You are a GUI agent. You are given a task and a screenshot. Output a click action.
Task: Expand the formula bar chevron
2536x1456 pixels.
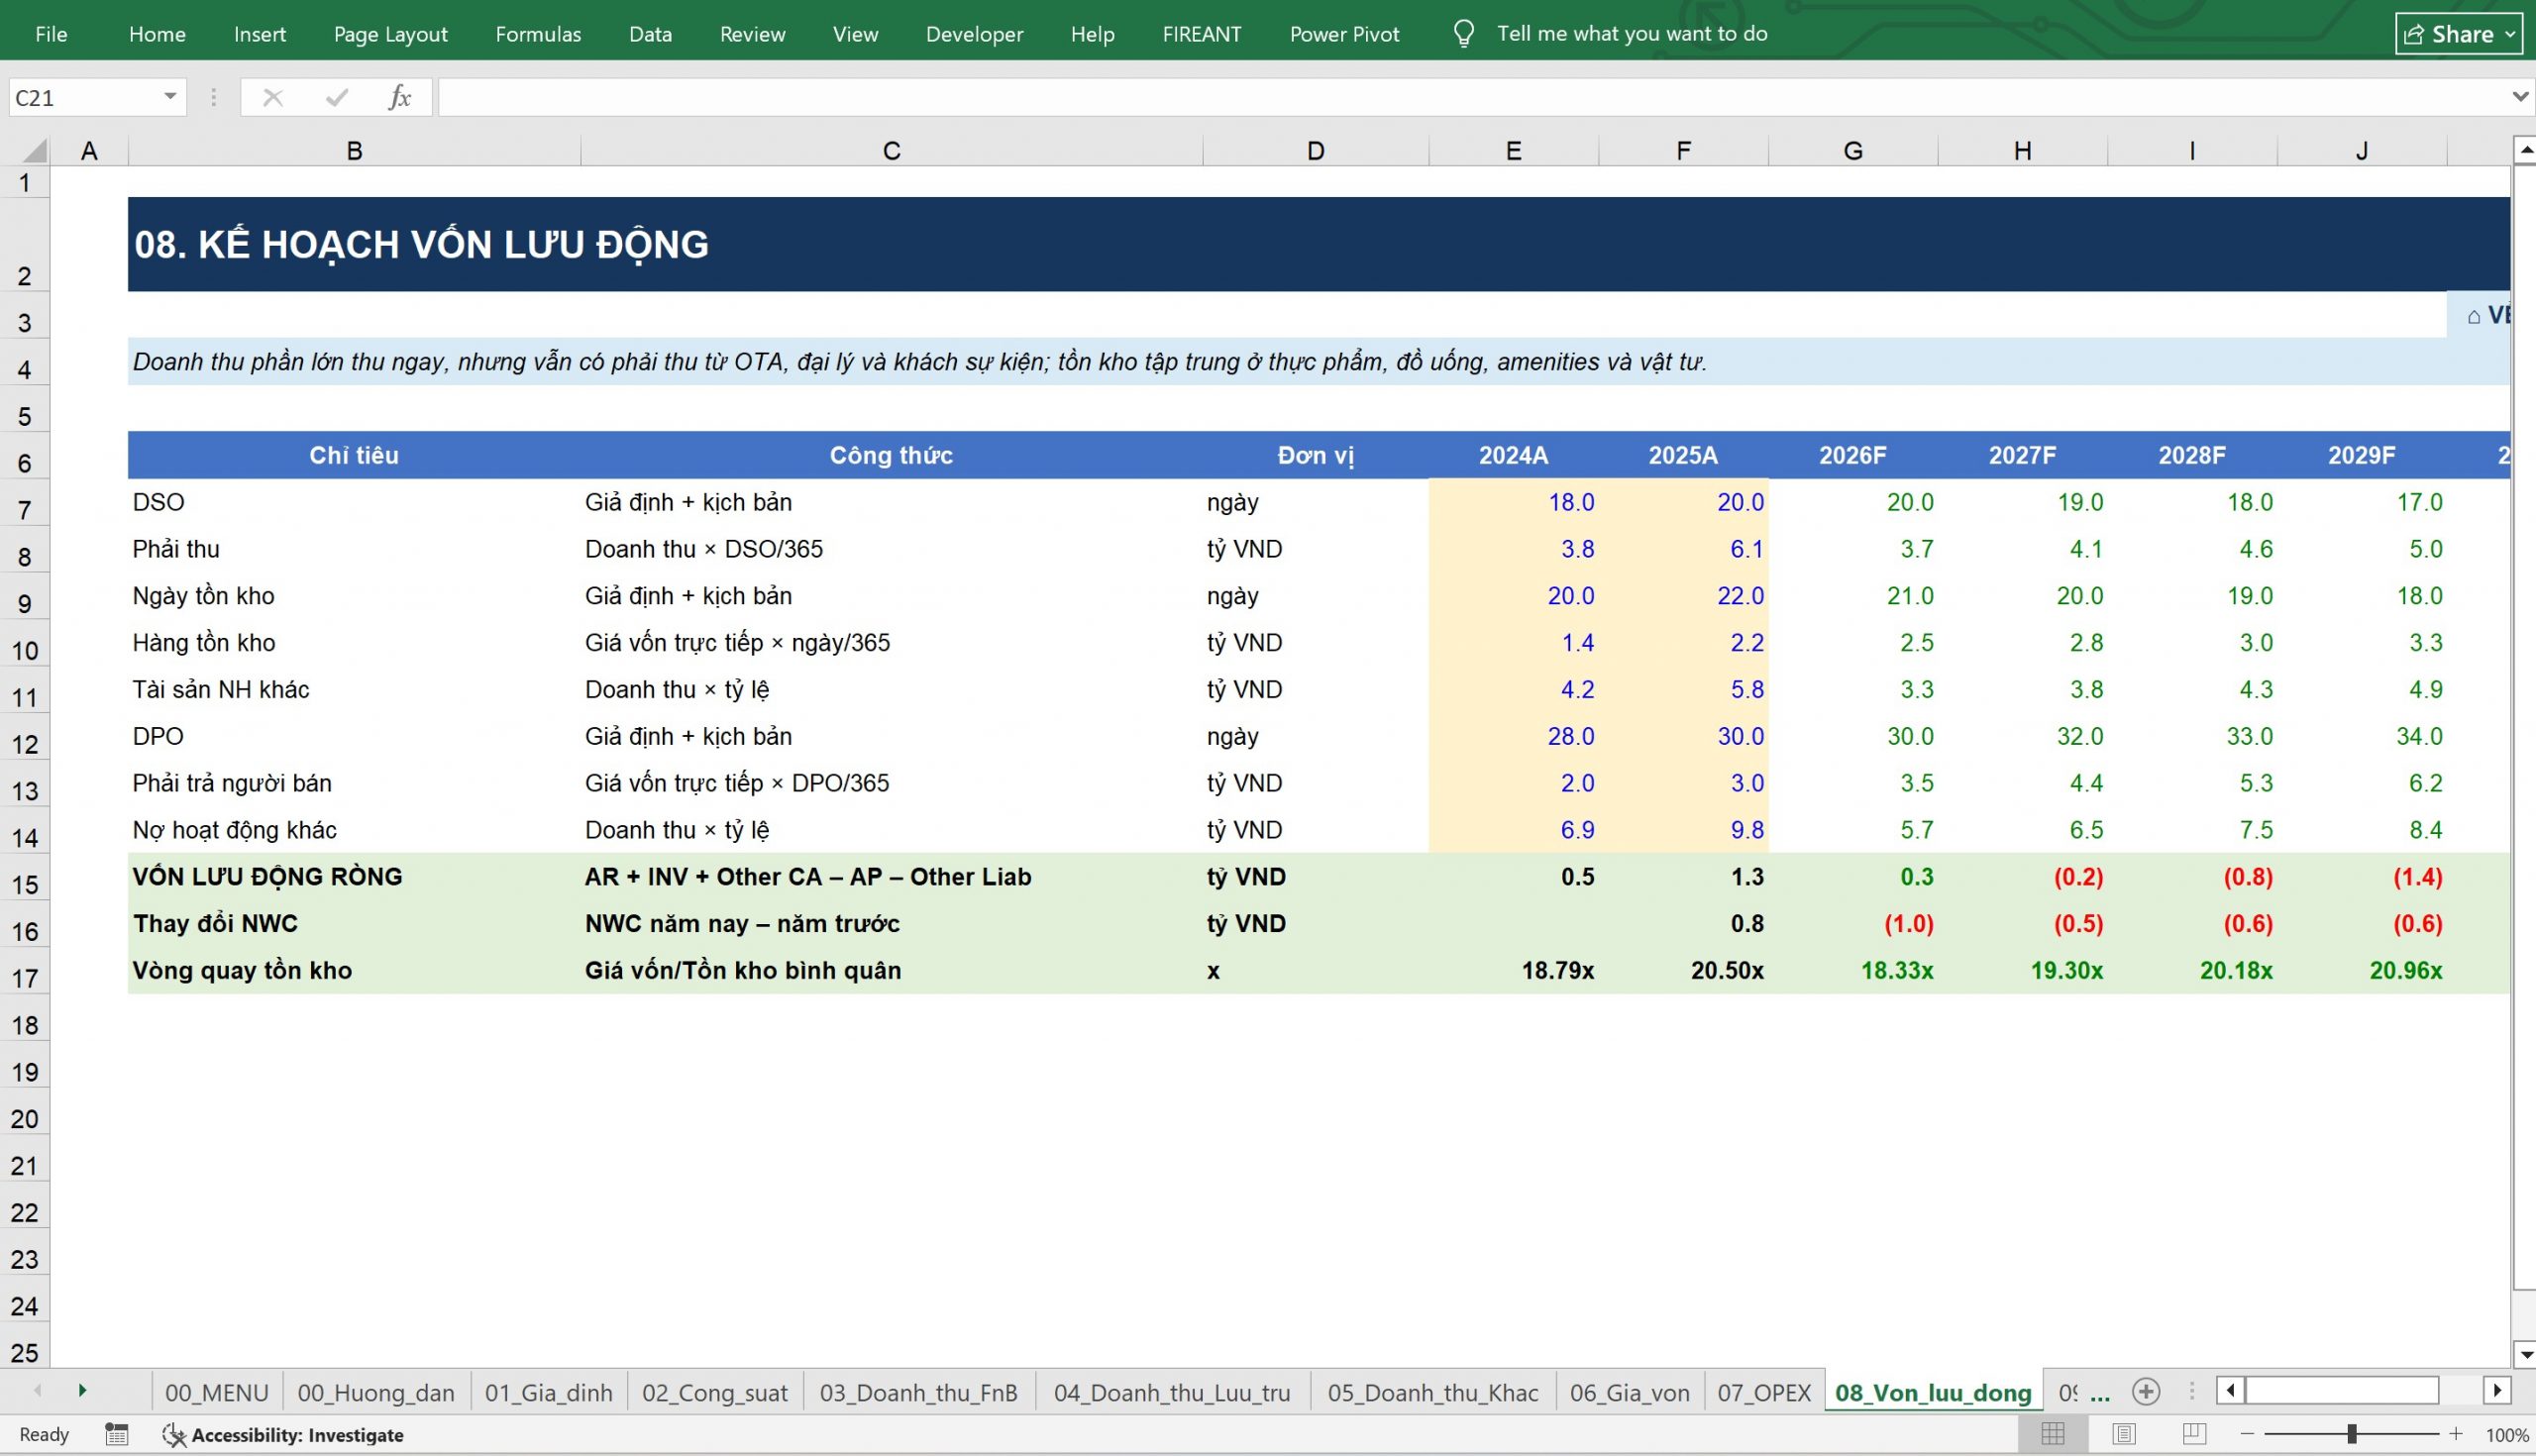pyautogui.click(x=2520, y=97)
